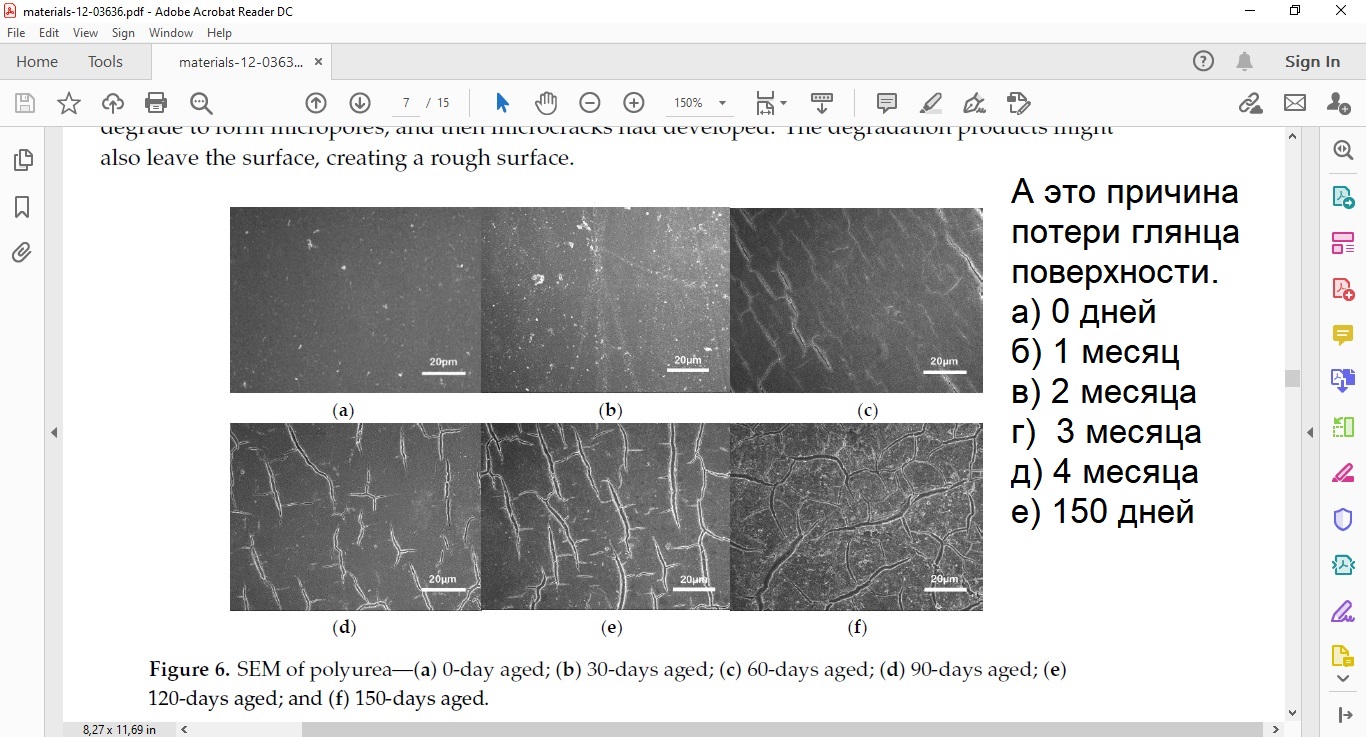Select the Hand pan tool
The image size is (1366, 737).
545,103
